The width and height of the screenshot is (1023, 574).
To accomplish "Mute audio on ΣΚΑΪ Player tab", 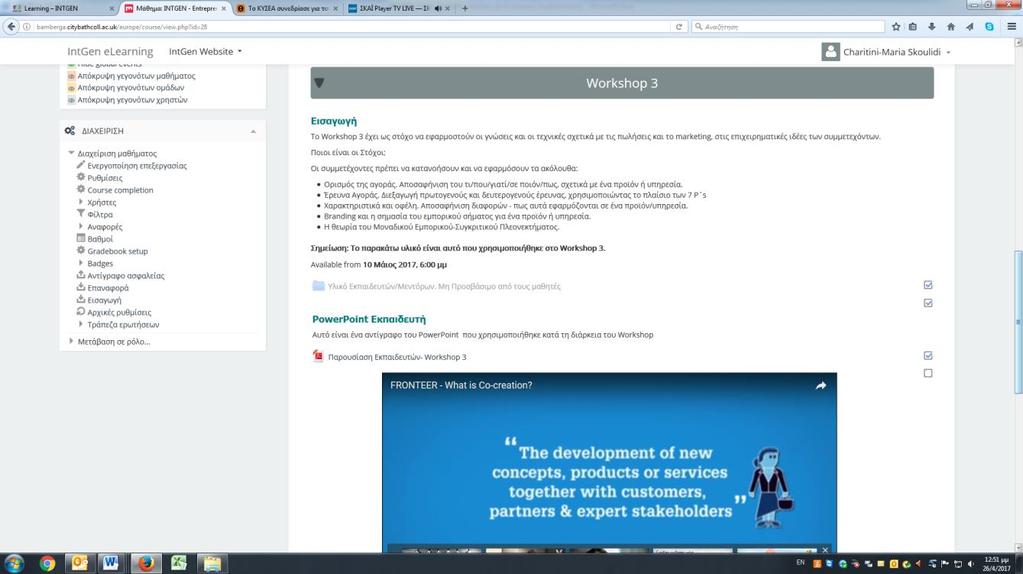I will coord(438,8).
